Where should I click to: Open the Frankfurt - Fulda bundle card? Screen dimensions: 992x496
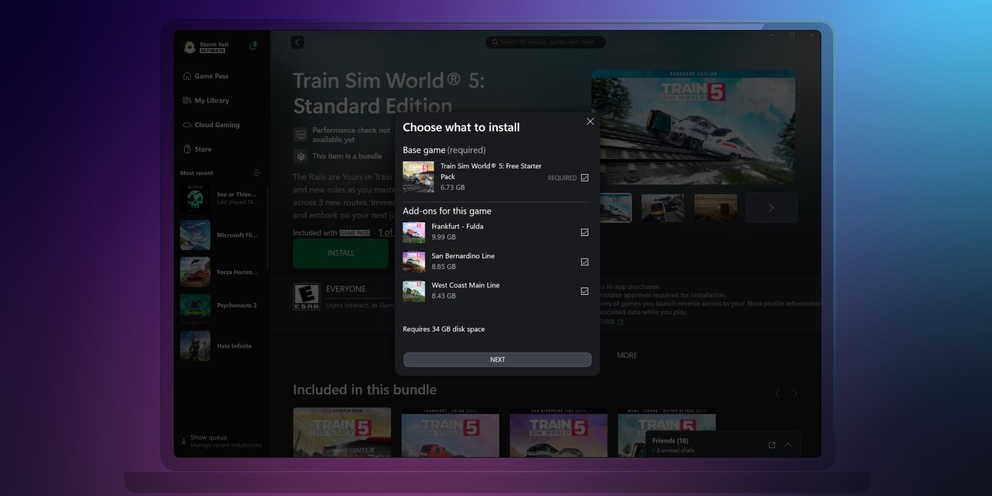point(450,432)
